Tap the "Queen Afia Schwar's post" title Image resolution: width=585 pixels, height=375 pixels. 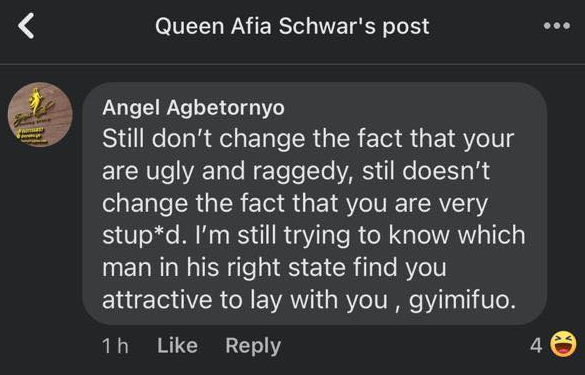click(x=292, y=26)
